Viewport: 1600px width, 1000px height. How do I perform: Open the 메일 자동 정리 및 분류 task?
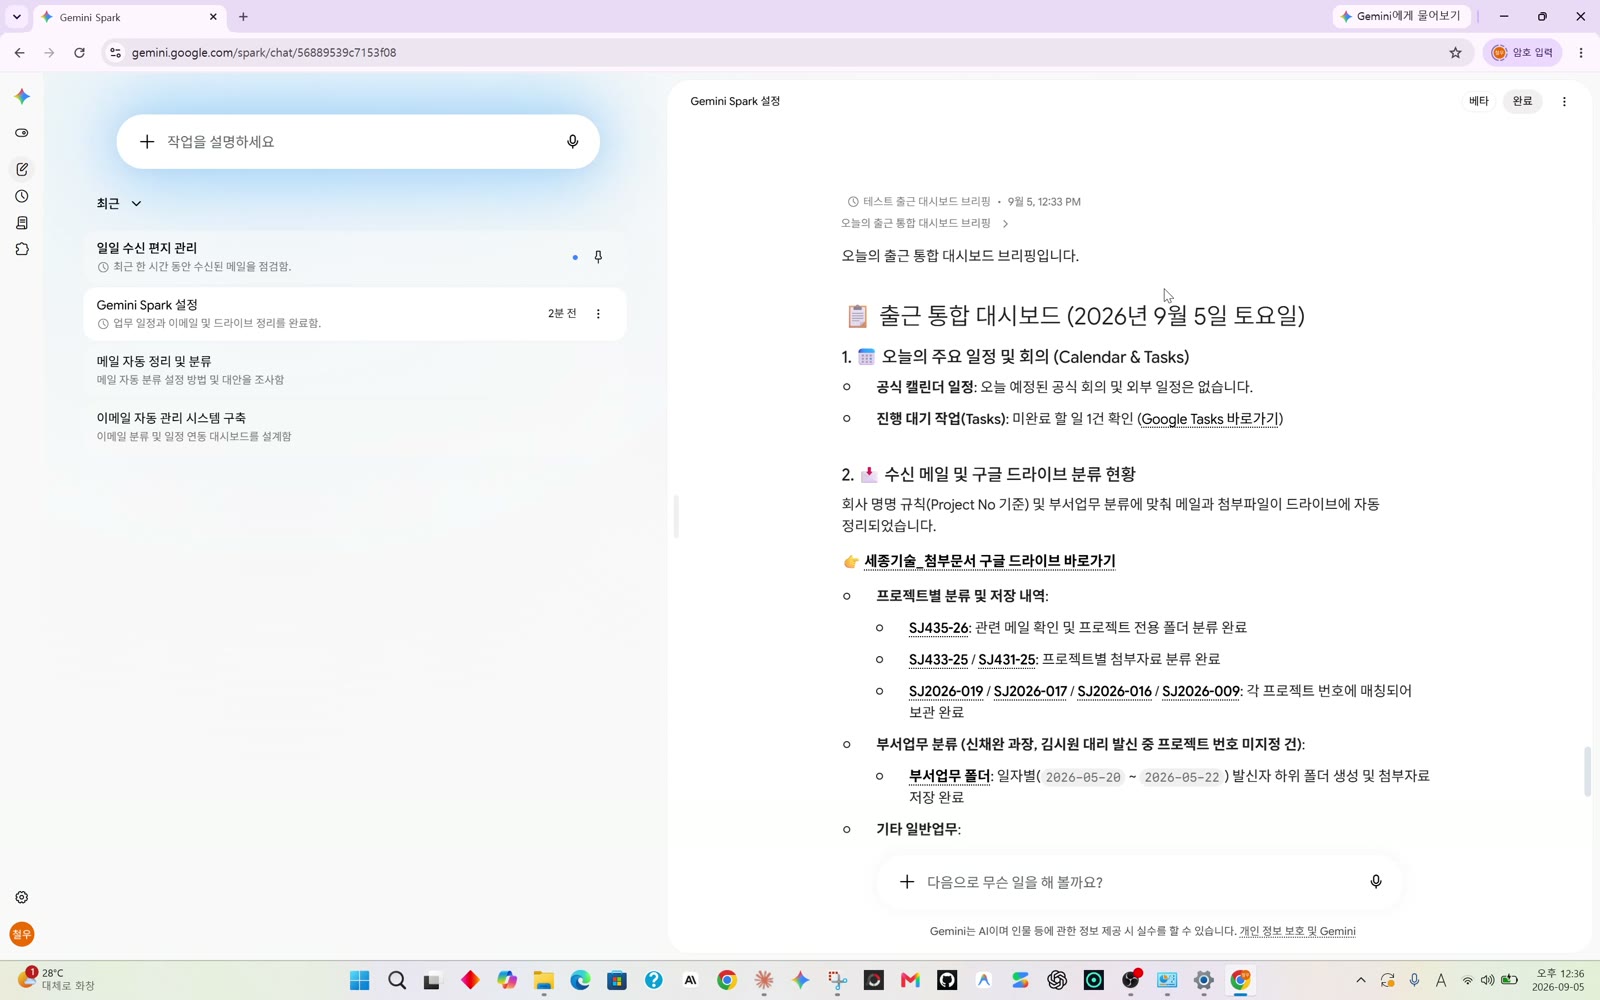click(355, 370)
